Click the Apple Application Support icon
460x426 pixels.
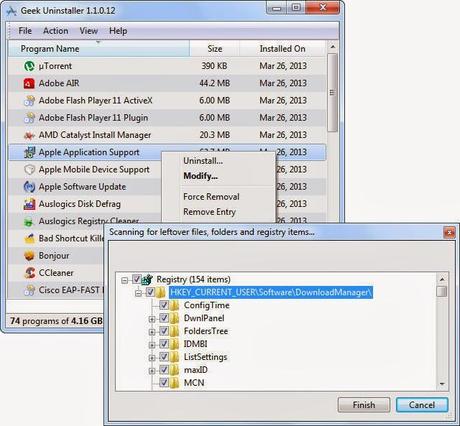tap(29, 152)
